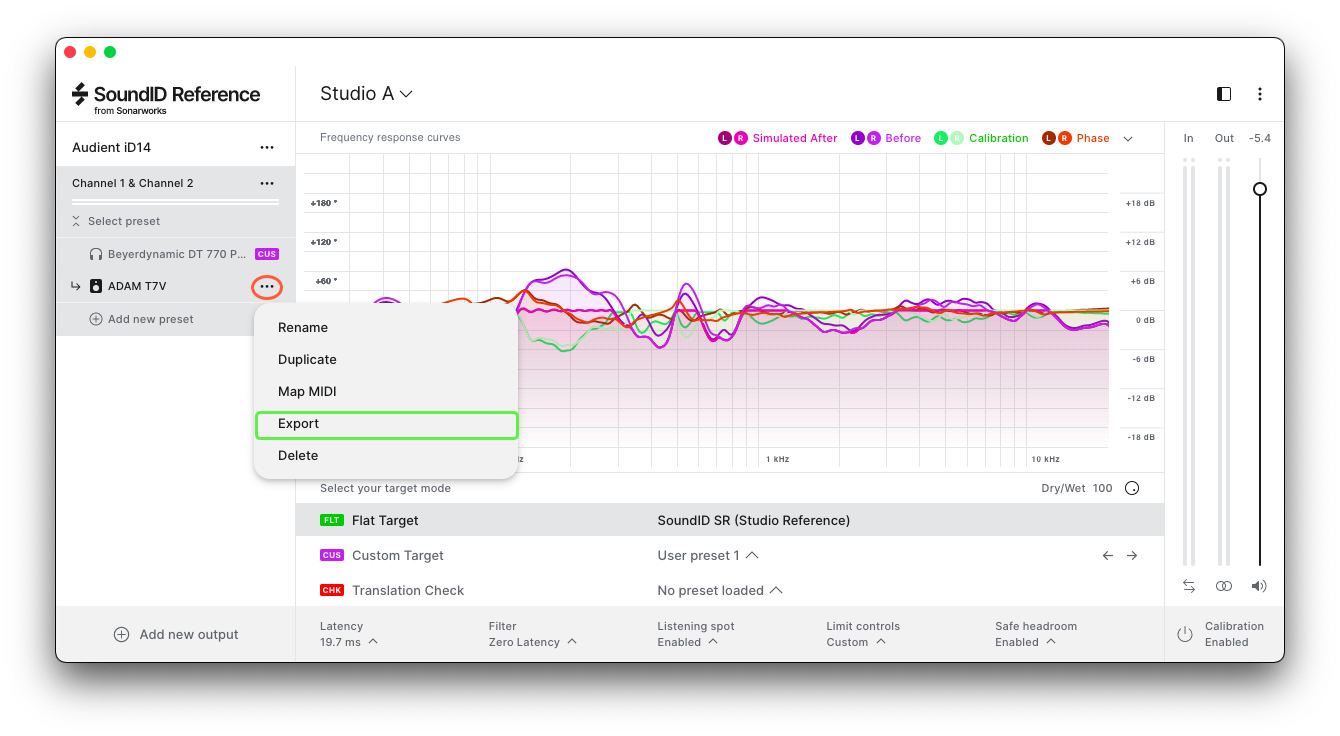
Task: Expand the Limit controls Custom setting
Action: (x=863, y=635)
